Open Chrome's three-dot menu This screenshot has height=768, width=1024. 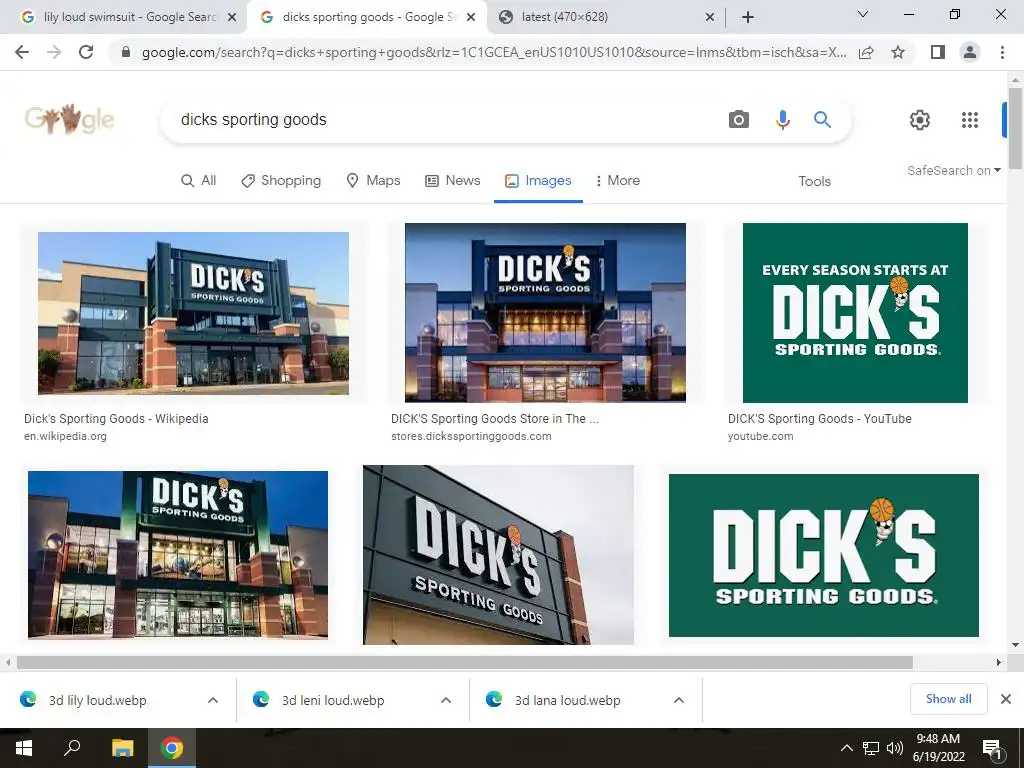1002,52
